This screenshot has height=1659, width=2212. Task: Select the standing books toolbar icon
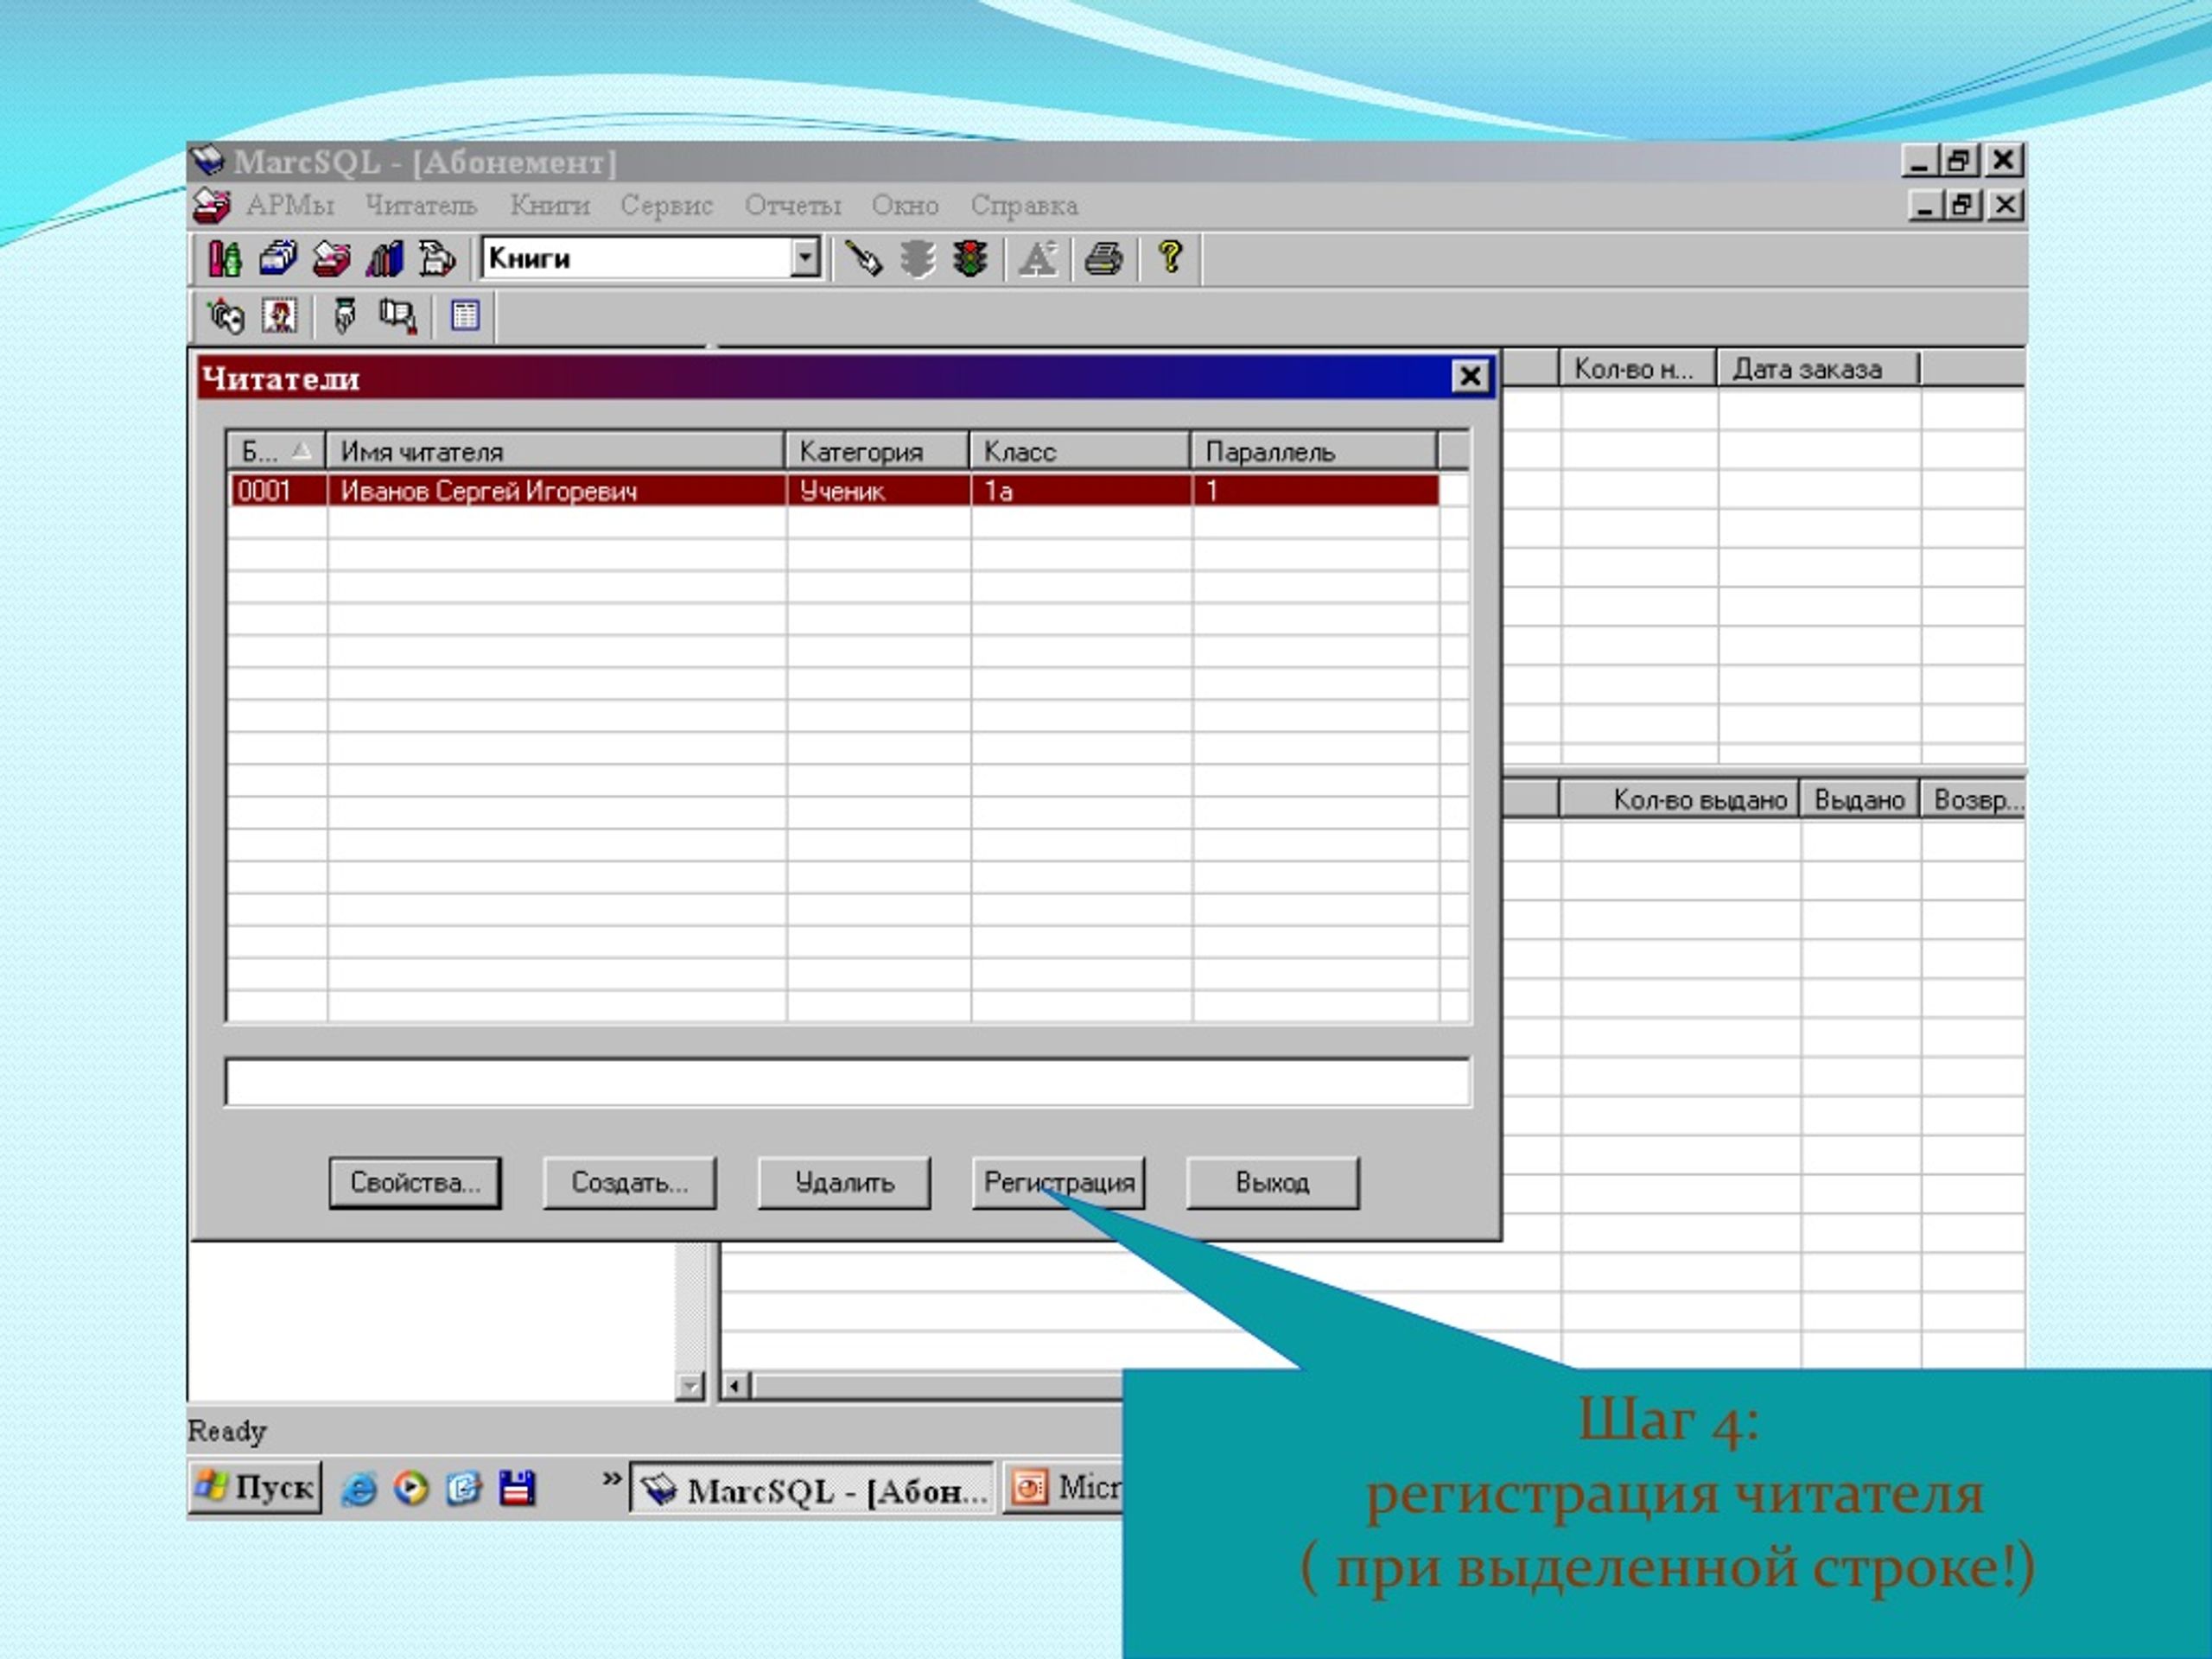click(x=384, y=259)
